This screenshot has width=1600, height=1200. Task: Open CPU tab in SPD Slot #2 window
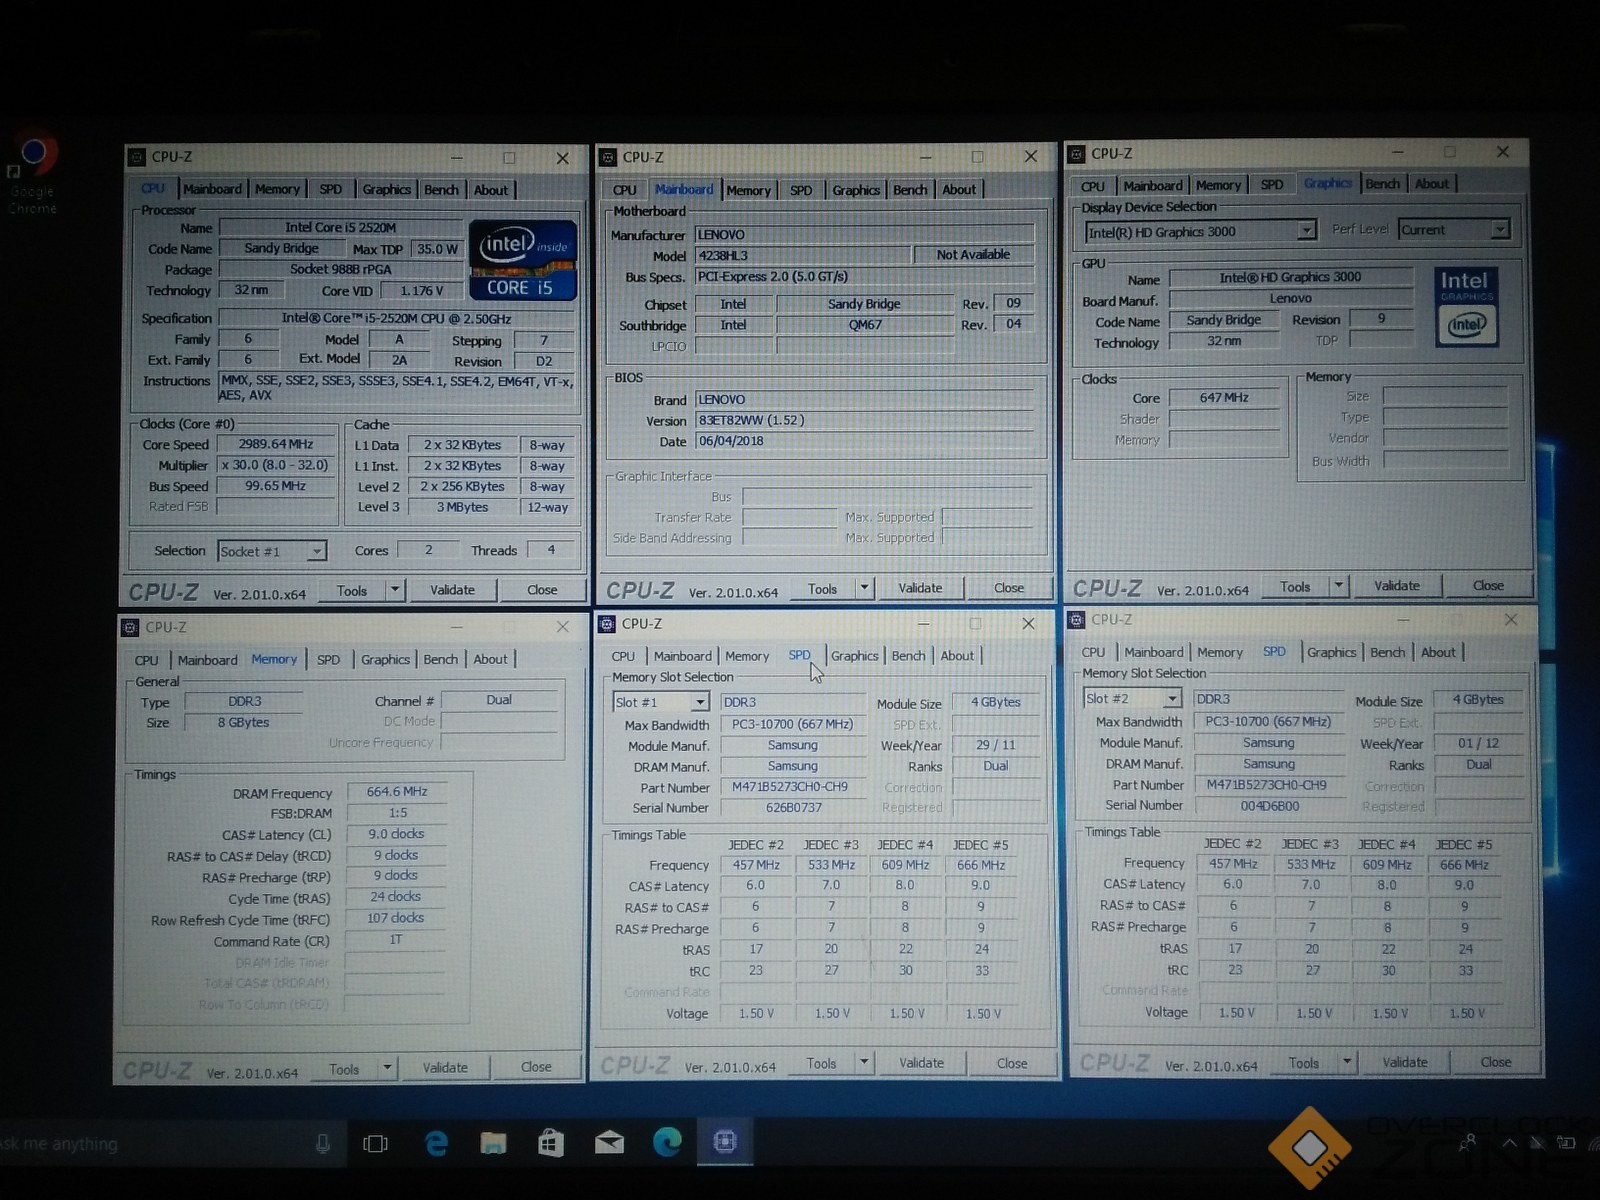(x=1093, y=652)
